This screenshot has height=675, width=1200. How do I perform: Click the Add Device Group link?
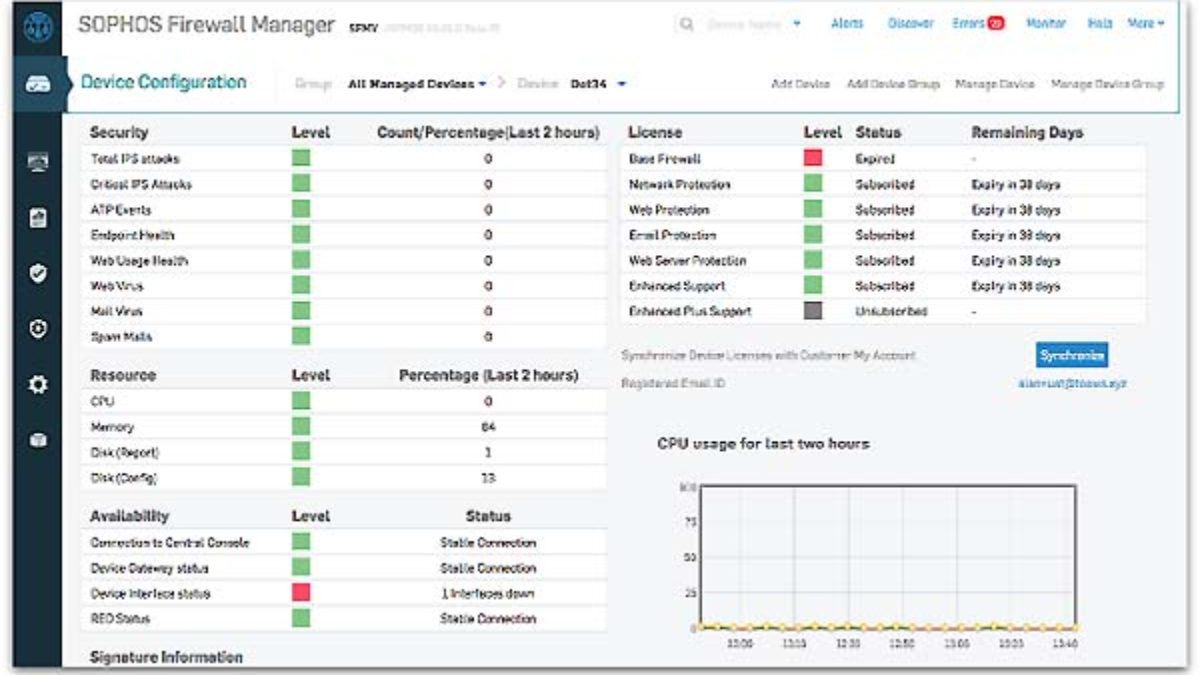[x=893, y=85]
